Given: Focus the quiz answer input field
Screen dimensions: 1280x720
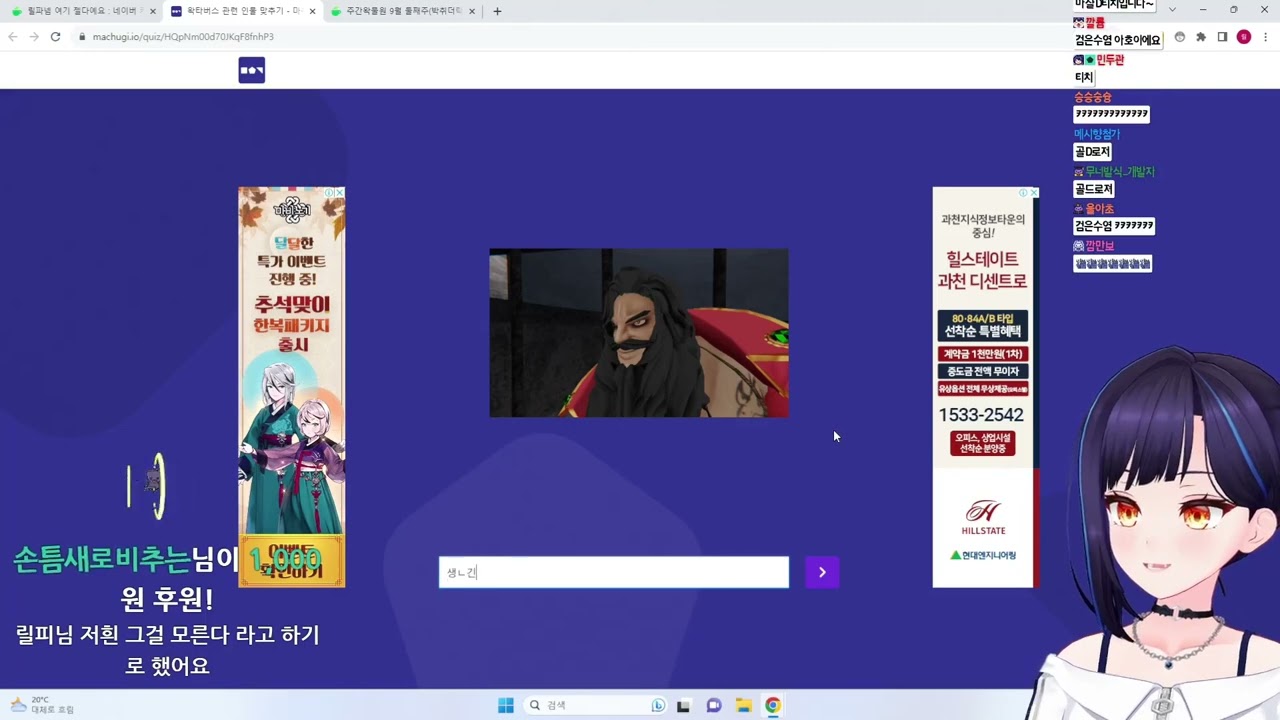Looking at the screenshot, I should point(614,572).
